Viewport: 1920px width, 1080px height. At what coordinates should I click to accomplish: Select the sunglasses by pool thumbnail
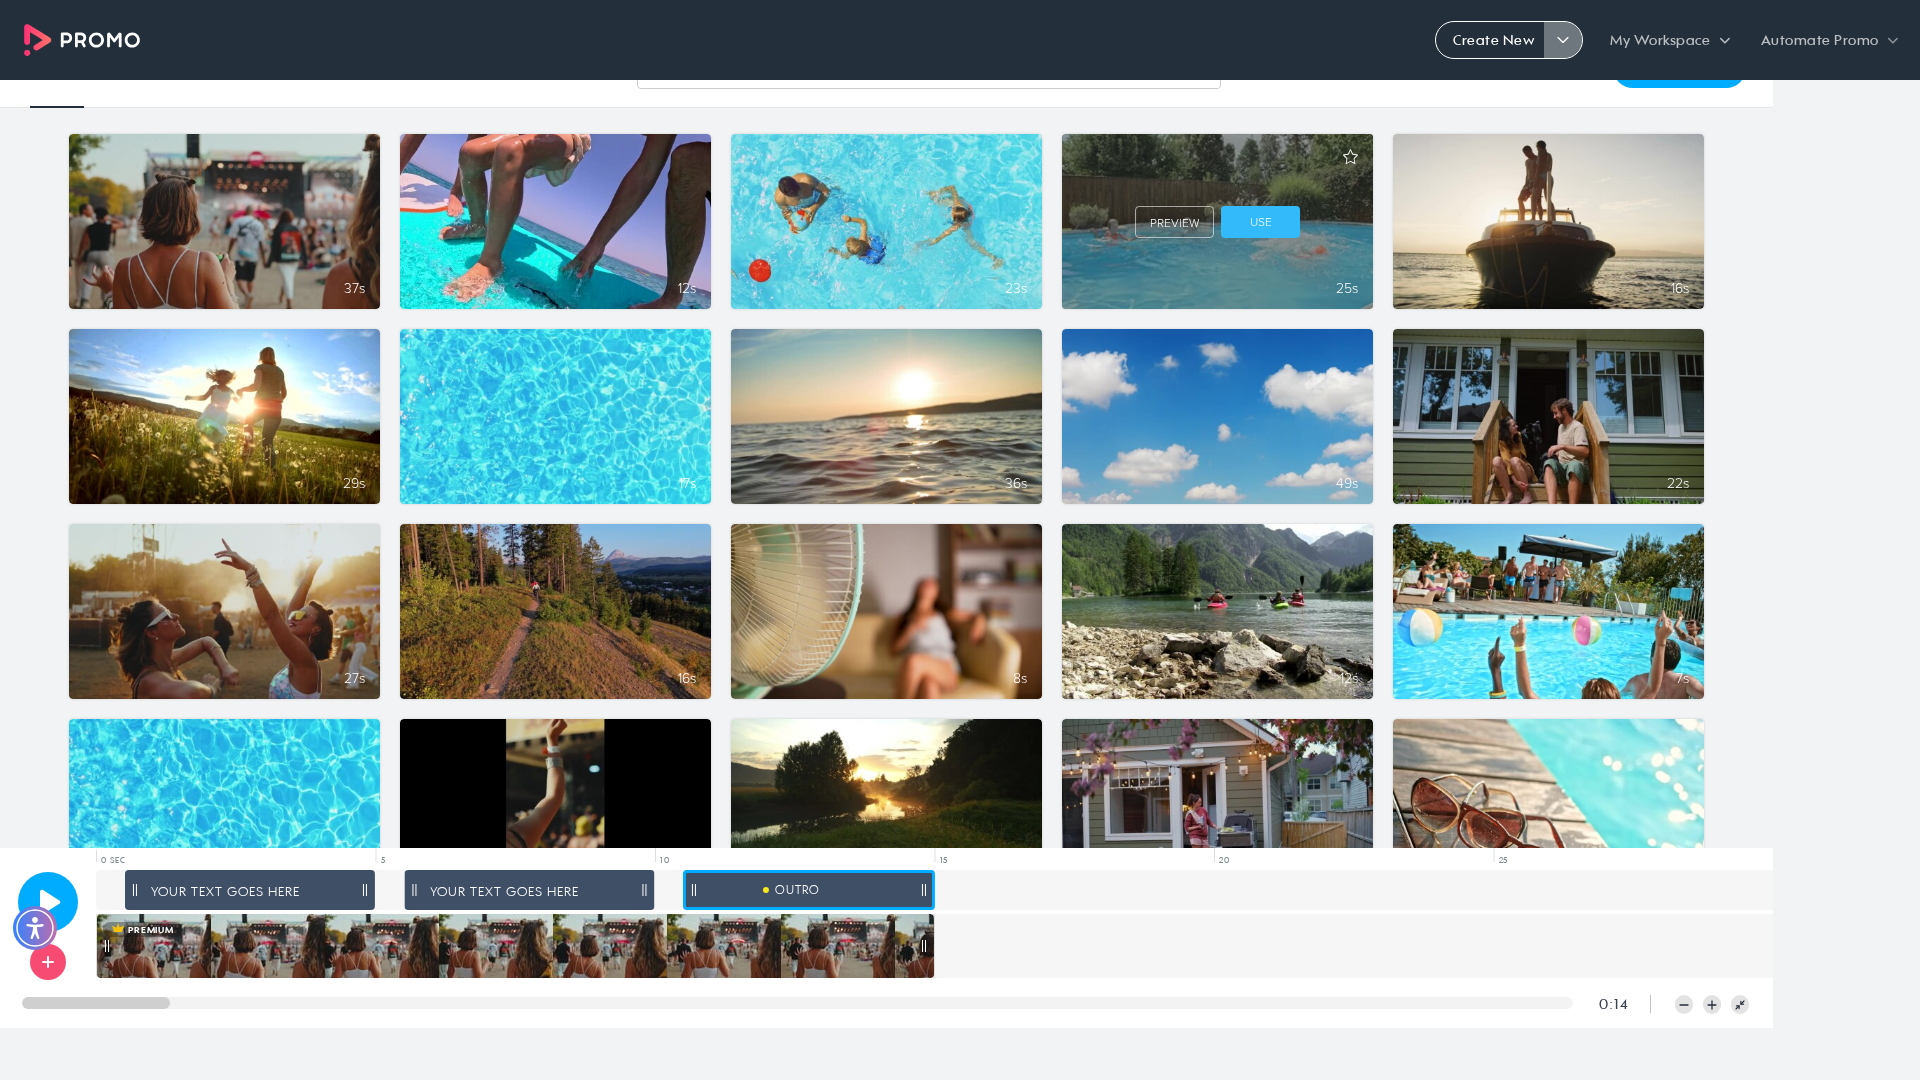(x=1548, y=783)
